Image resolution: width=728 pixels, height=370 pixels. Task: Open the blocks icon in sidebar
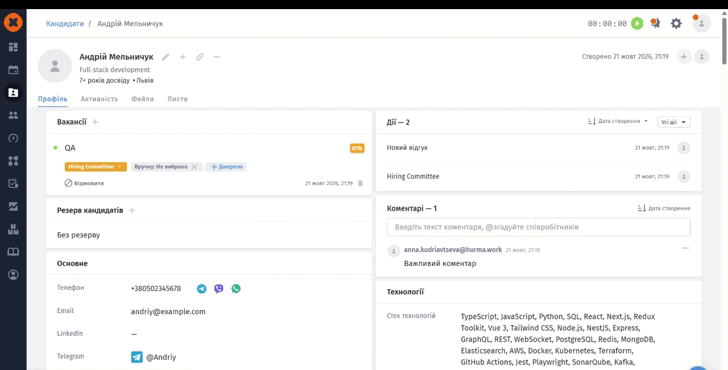[x=13, y=229]
